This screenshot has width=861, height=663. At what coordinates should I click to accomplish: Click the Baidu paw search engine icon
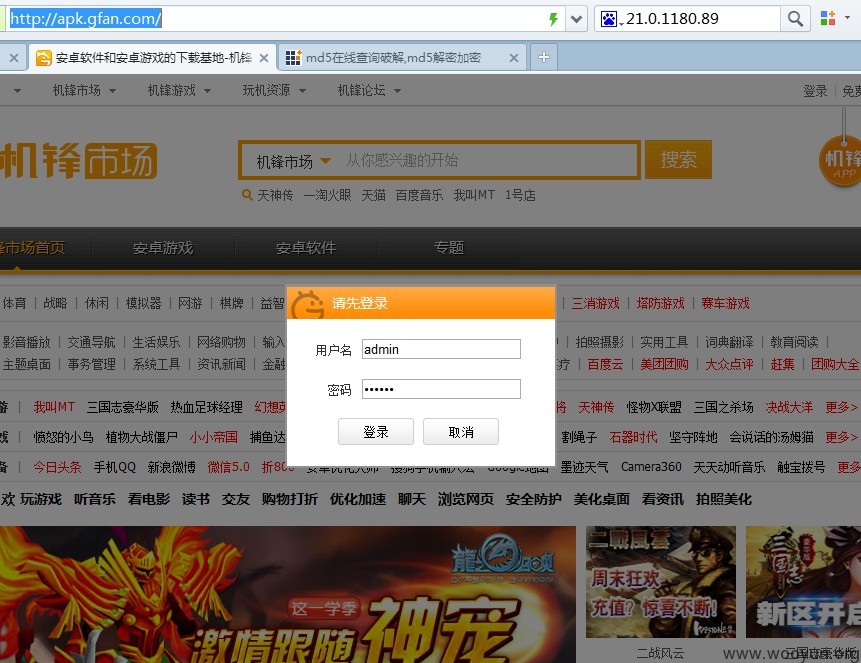[x=608, y=19]
